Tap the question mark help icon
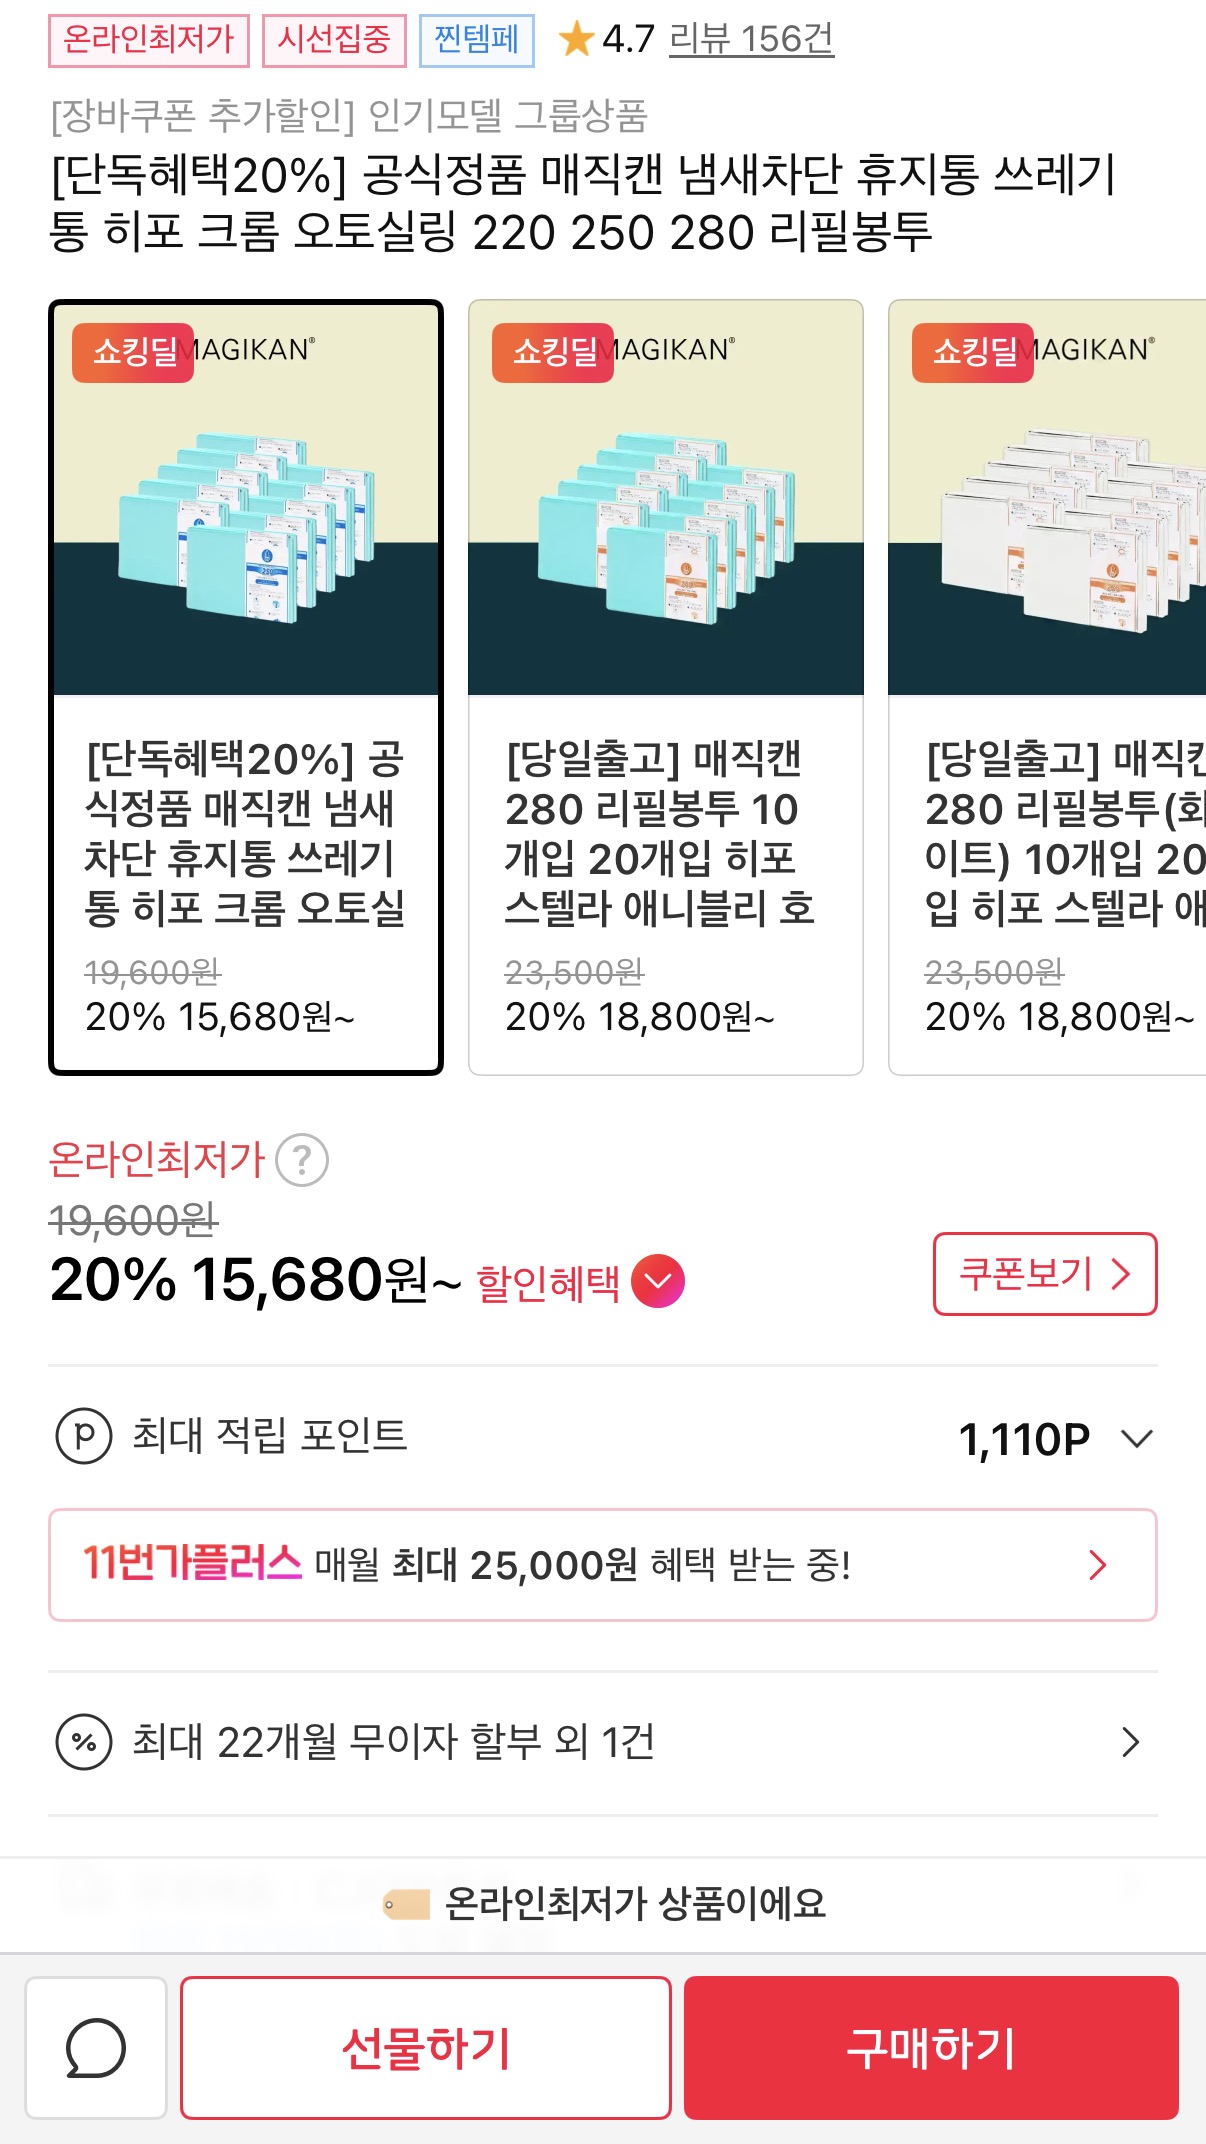 point(302,1160)
